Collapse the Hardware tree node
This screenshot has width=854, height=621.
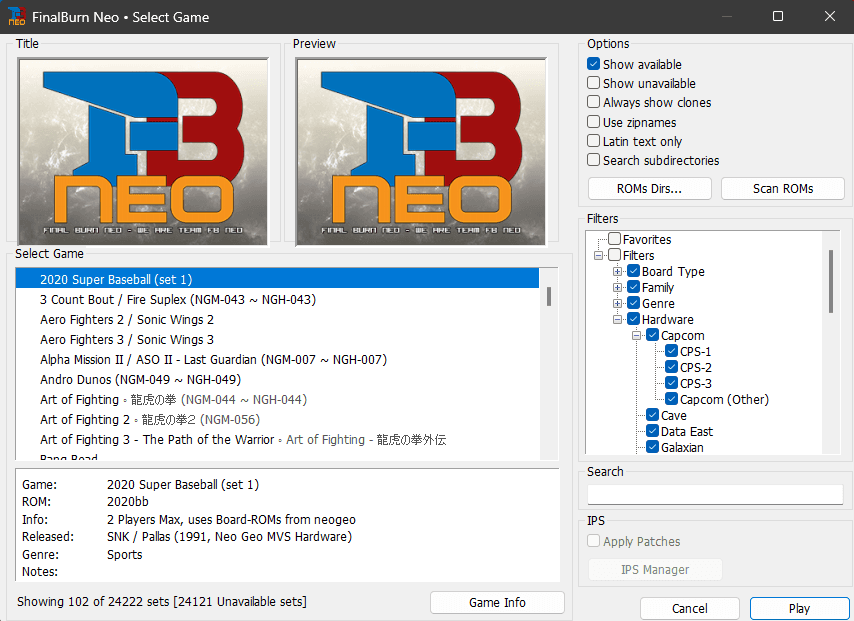click(x=617, y=319)
